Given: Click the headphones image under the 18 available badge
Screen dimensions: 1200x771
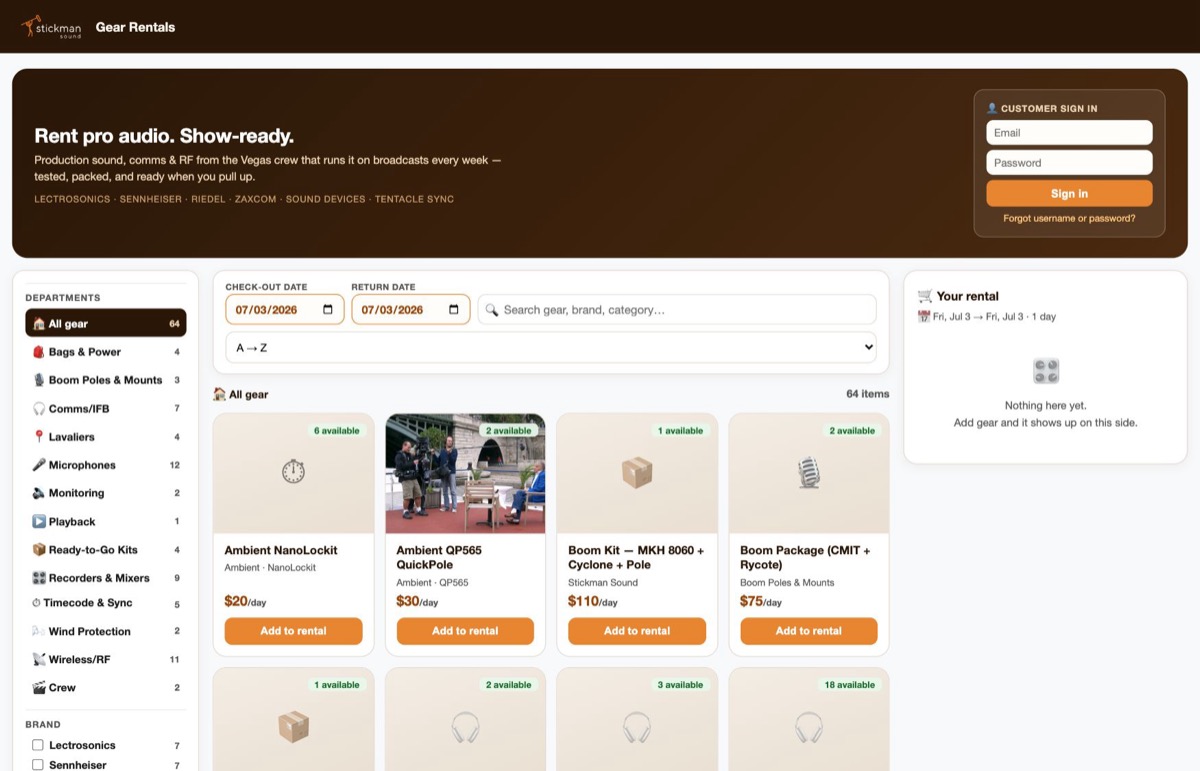Looking at the screenshot, I should point(809,727).
